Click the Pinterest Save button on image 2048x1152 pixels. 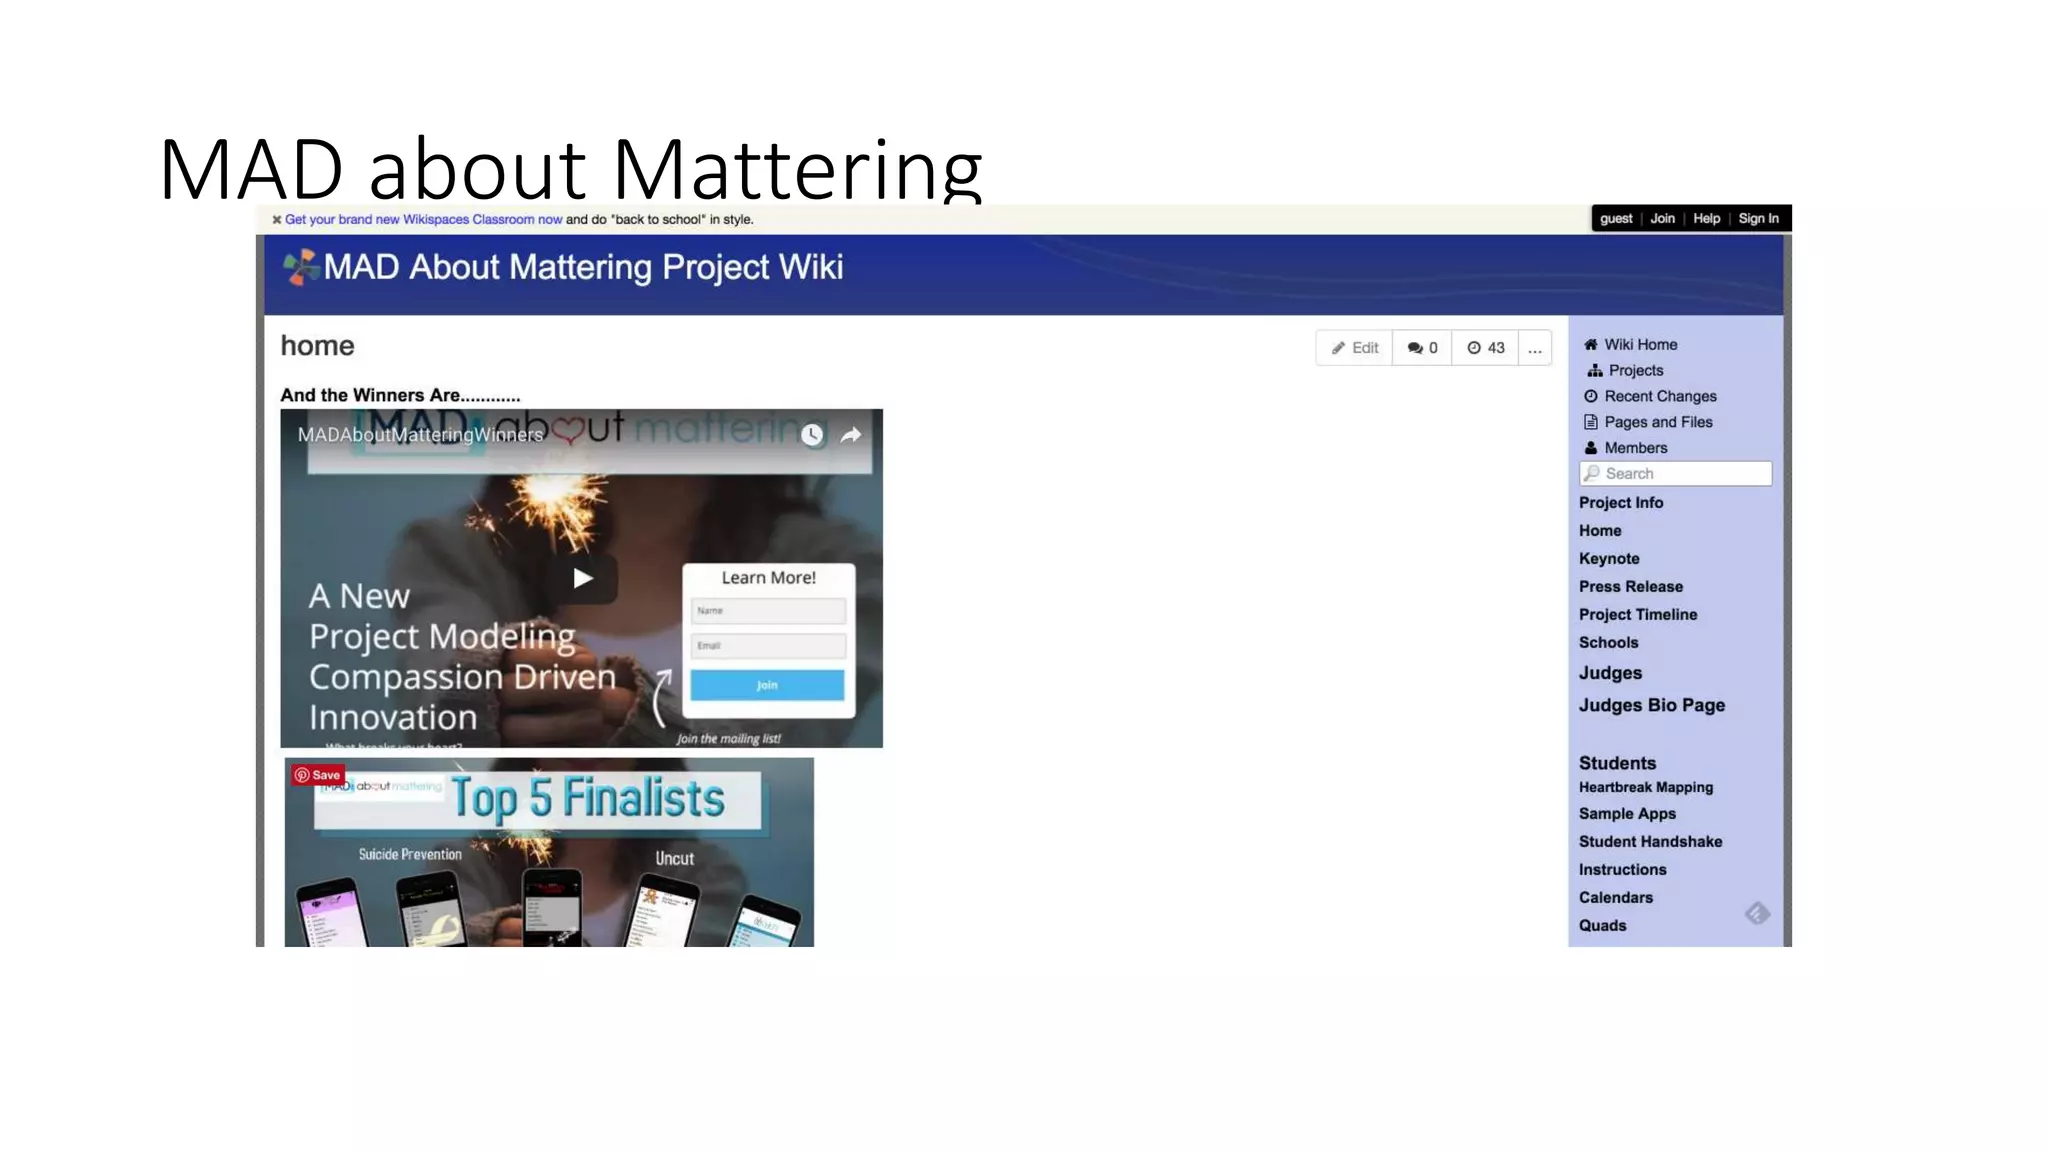pos(318,775)
